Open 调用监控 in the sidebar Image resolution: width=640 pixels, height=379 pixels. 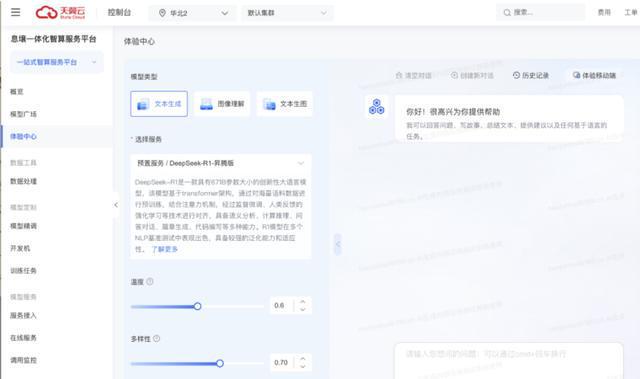(23, 360)
